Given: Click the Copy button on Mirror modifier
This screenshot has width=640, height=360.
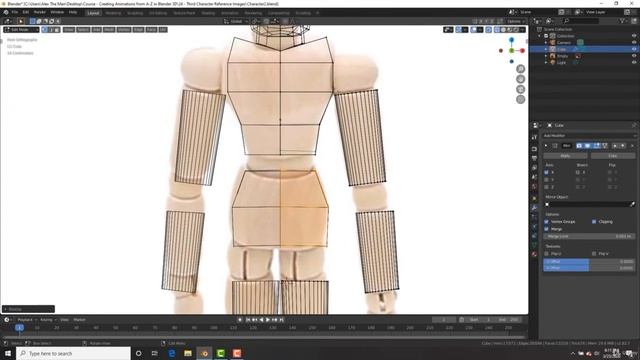Looking at the screenshot, I should (613, 156).
